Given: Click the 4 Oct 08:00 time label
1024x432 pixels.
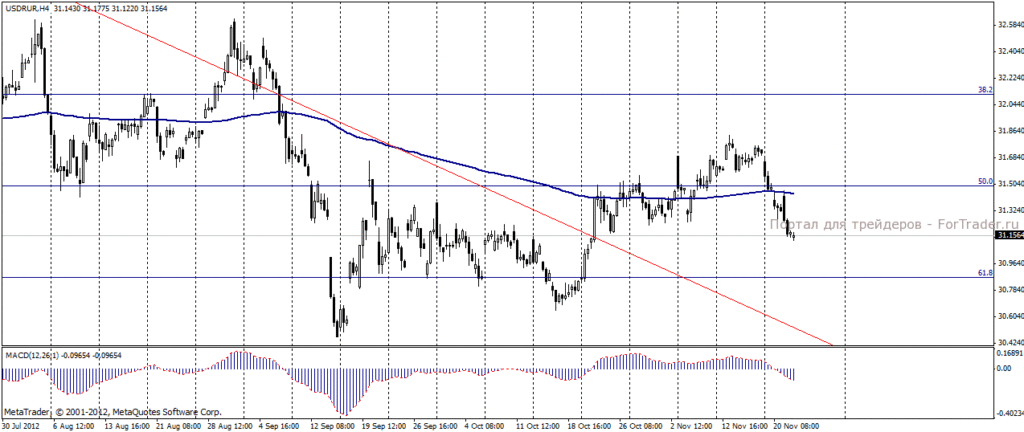Looking at the screenshot, I should 485,425.
